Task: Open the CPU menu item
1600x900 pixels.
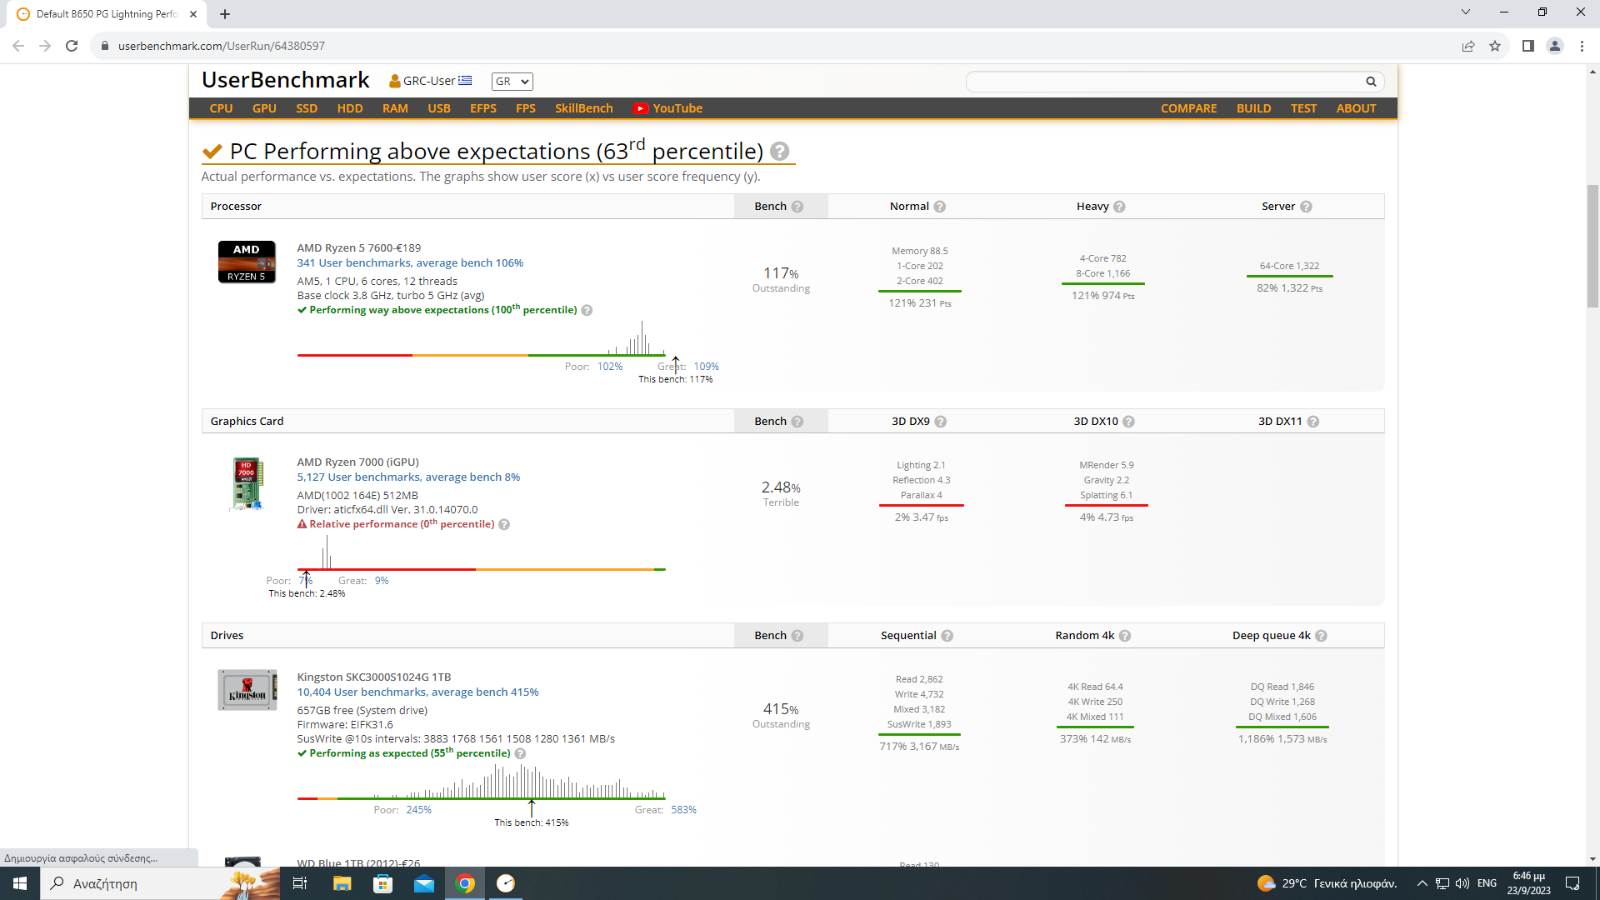Action: pyautogui.click(x=221, y=109)
